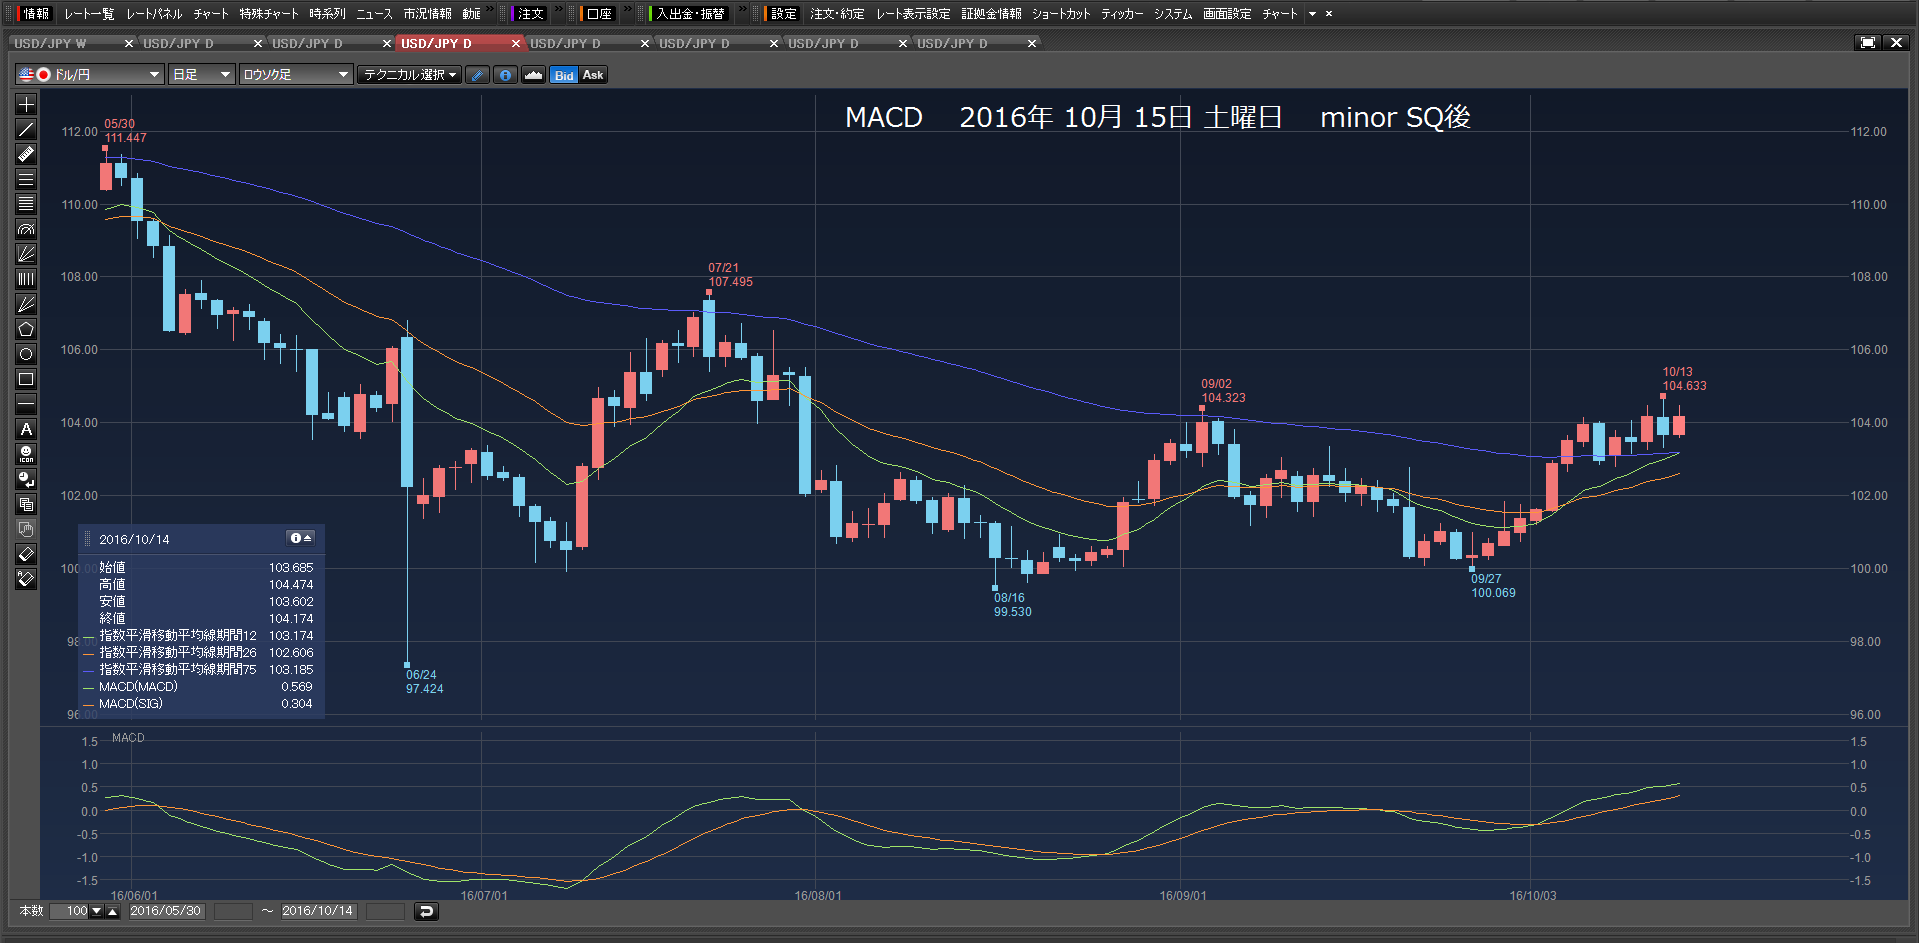Click the pencil edit icon in chart toolbar
This screenshot has height=943, width=1919.
click(x=478, y=75)
